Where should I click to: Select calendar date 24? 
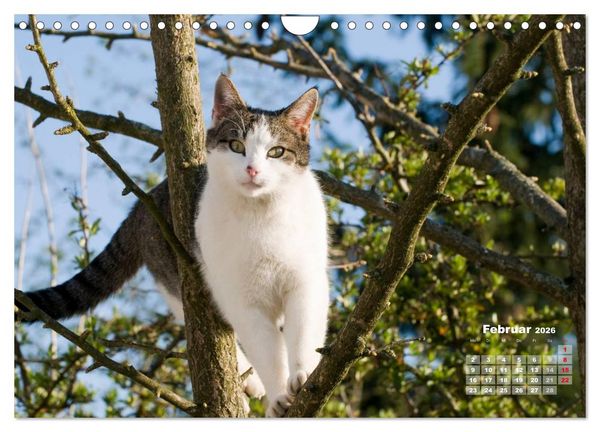[488, 390]
